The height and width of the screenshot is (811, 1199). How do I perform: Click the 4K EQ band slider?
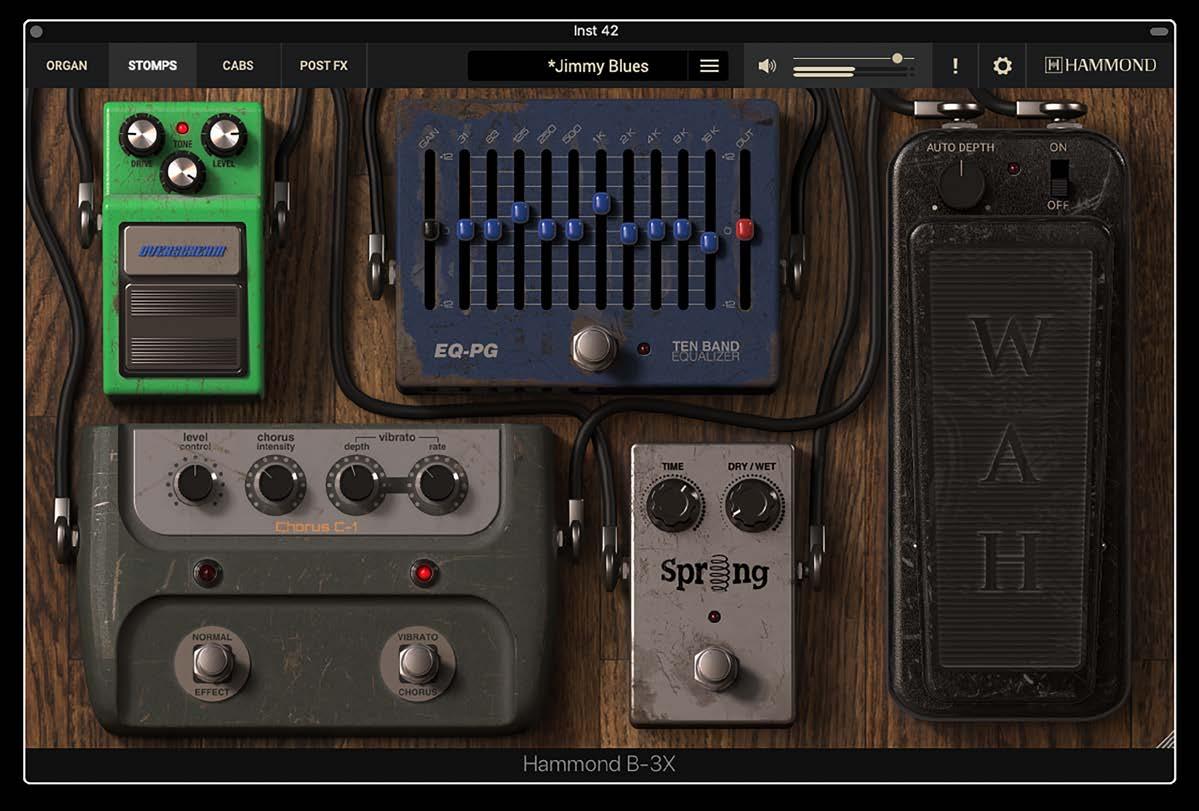656,229
